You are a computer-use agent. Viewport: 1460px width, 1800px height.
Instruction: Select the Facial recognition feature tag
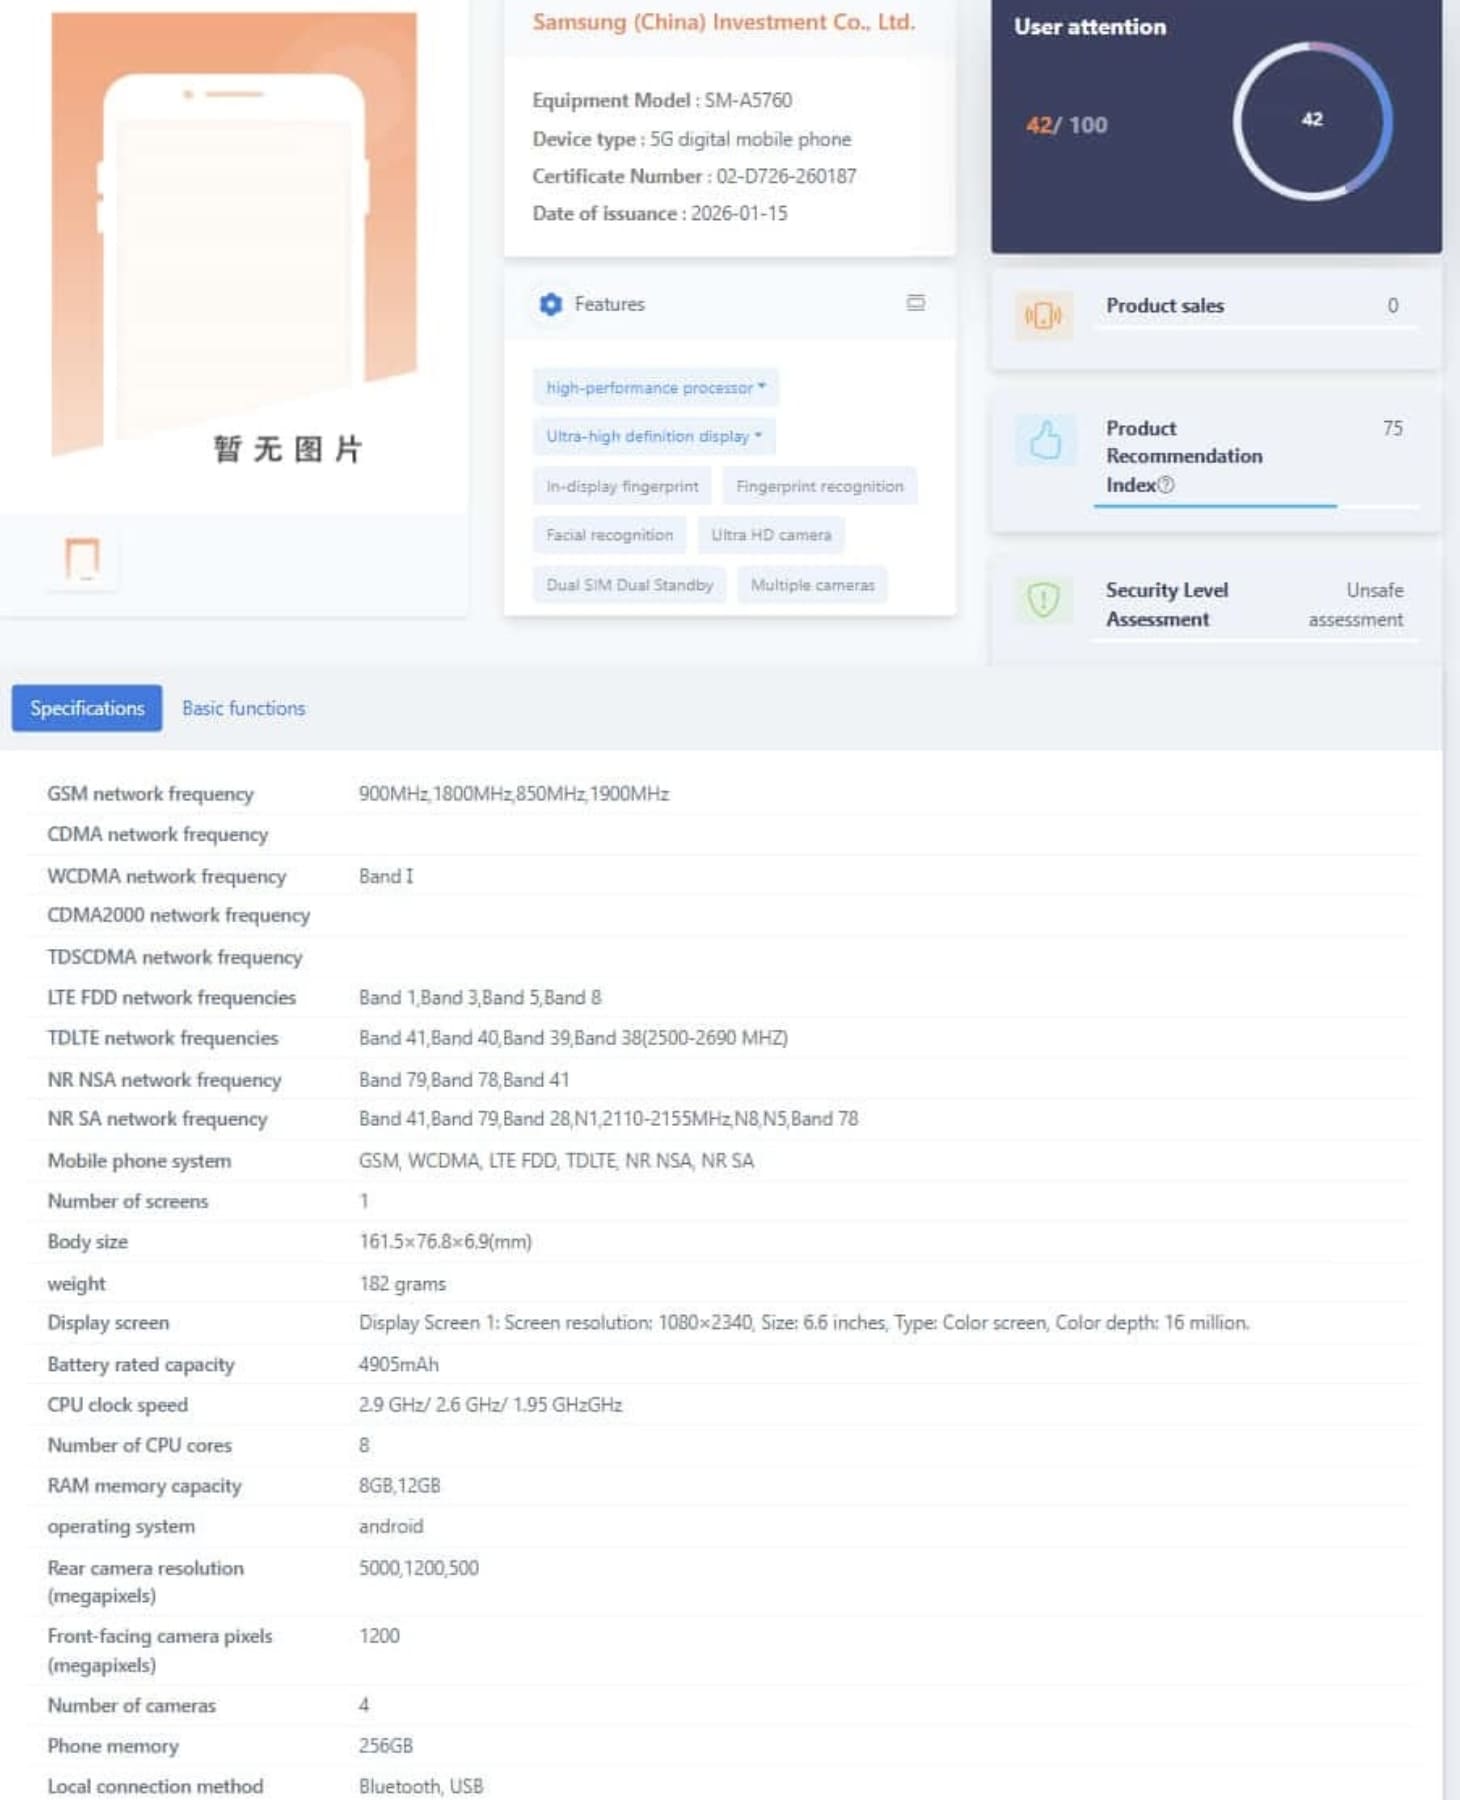coord(609,535)
